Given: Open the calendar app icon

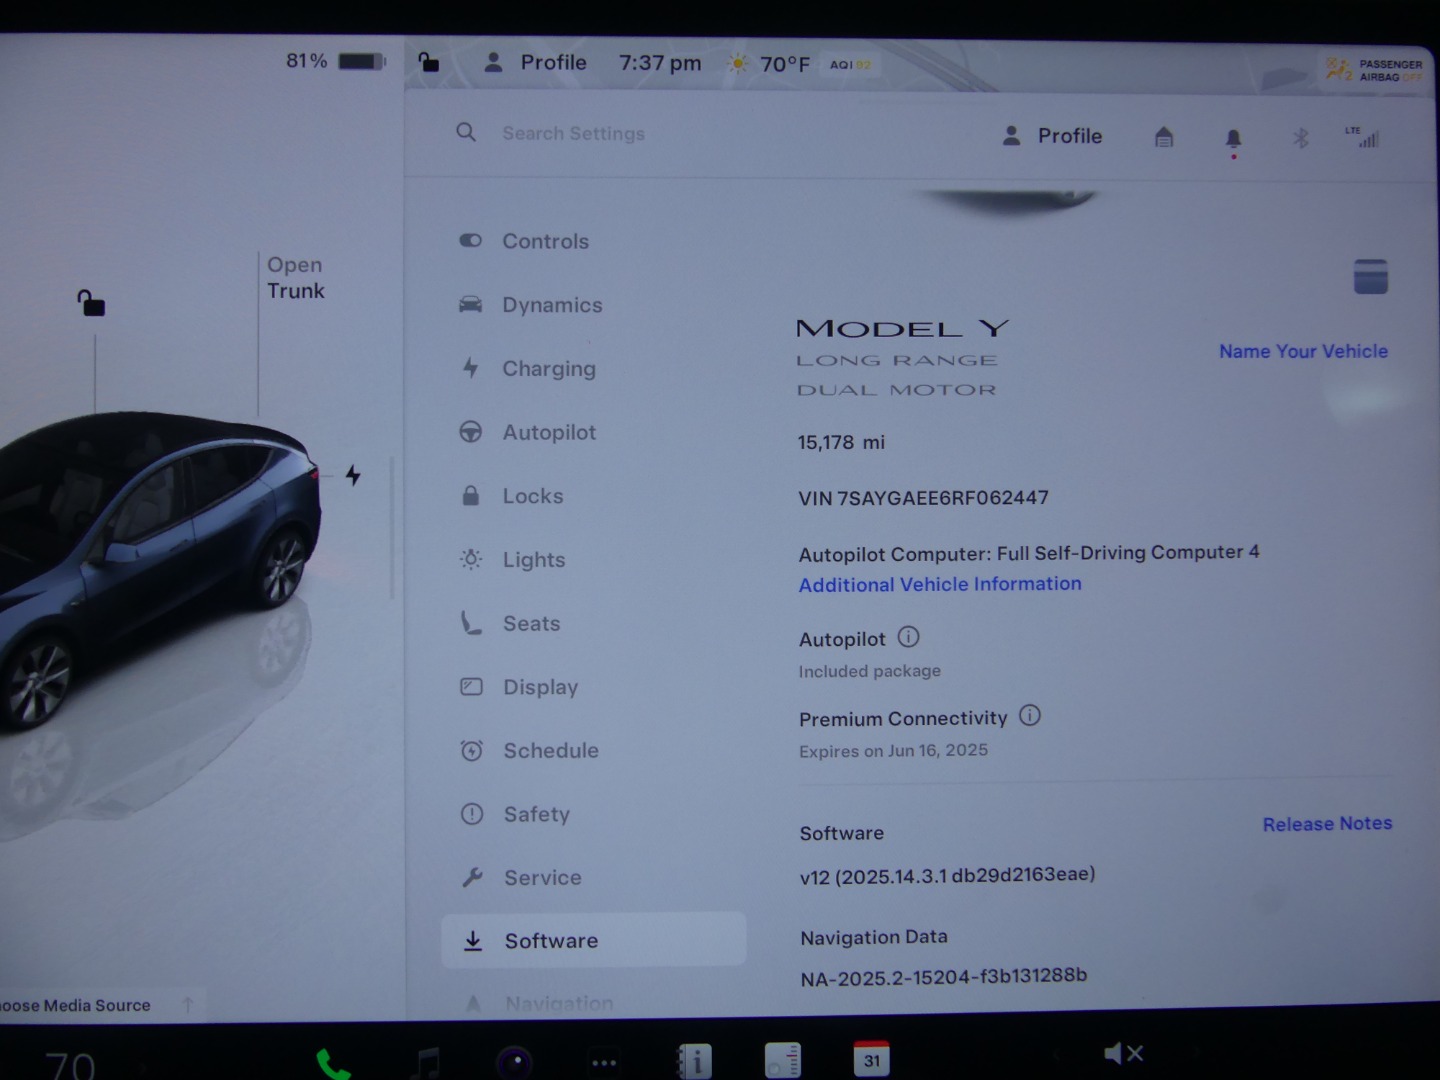Looking at the screenshot, I should 871,1060.
